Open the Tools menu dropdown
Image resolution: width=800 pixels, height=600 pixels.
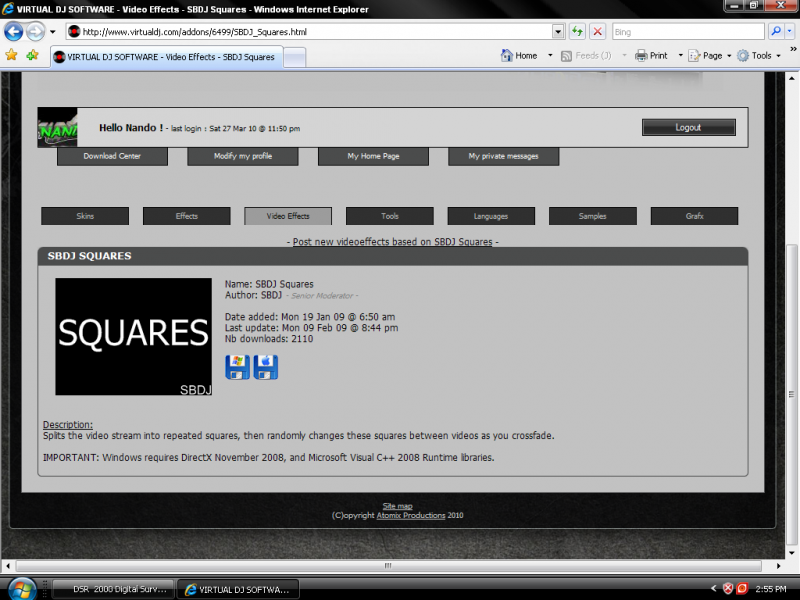(759, 56)
